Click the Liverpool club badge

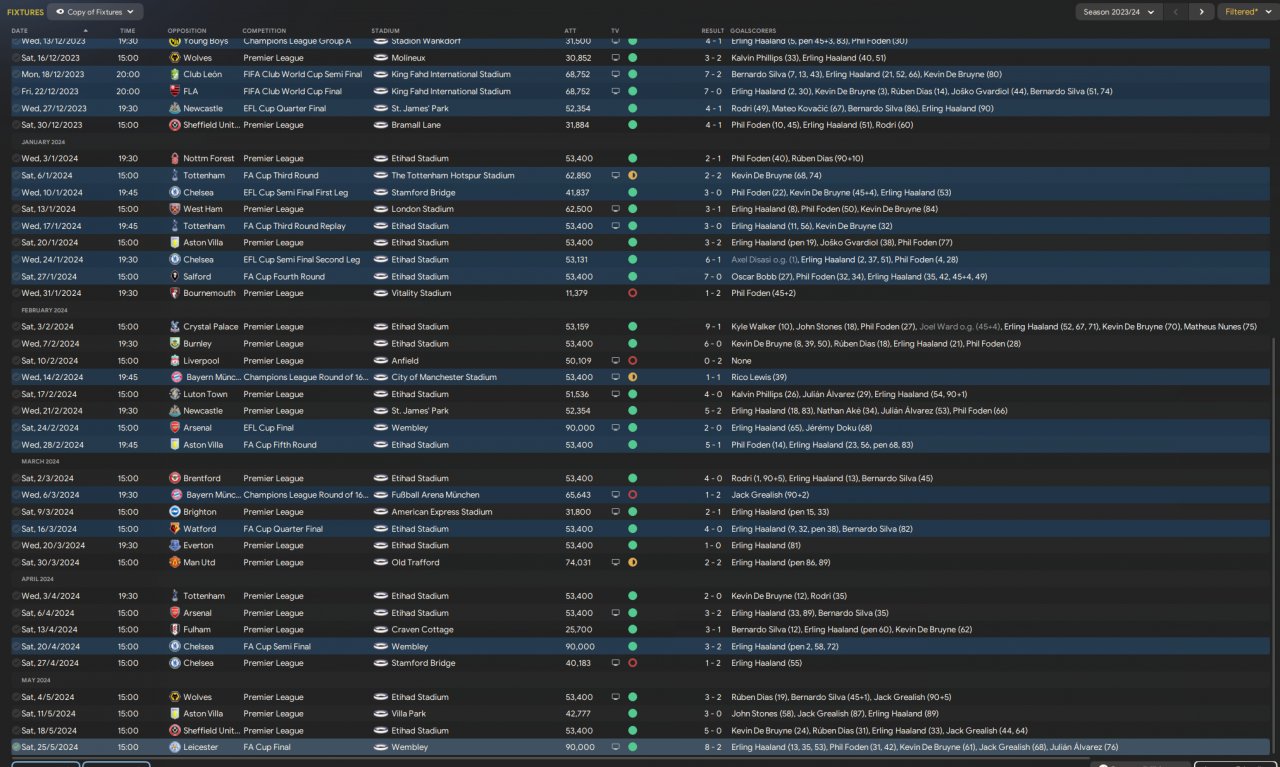[175, 361]
